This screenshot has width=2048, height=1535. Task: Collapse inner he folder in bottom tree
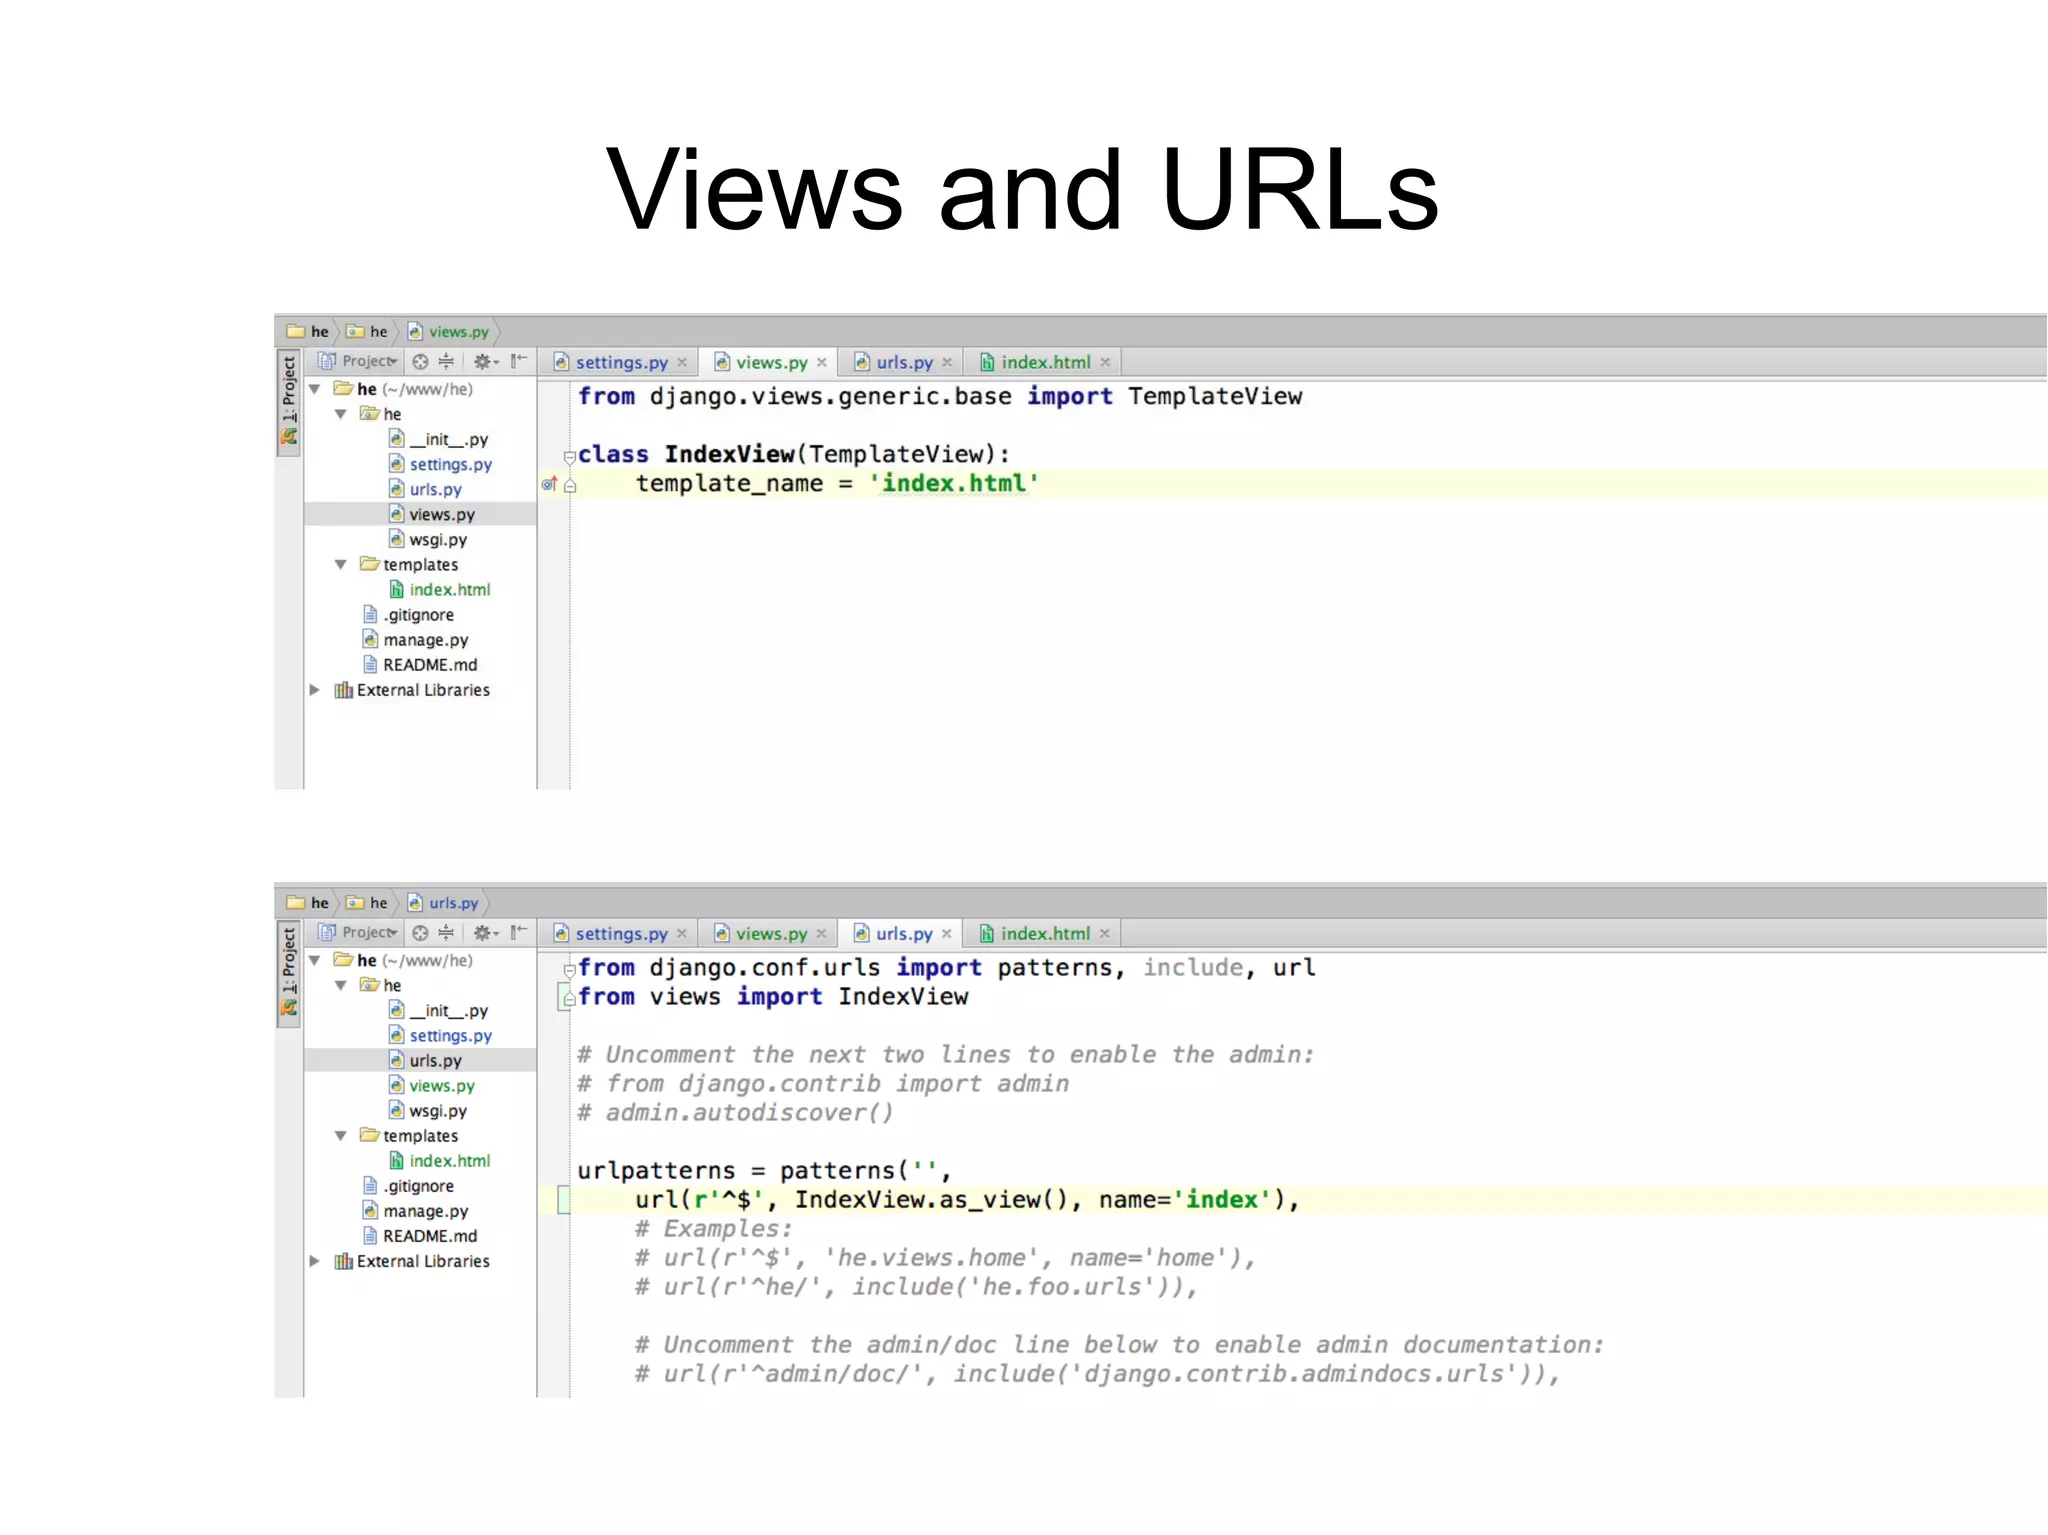[341, 985]
